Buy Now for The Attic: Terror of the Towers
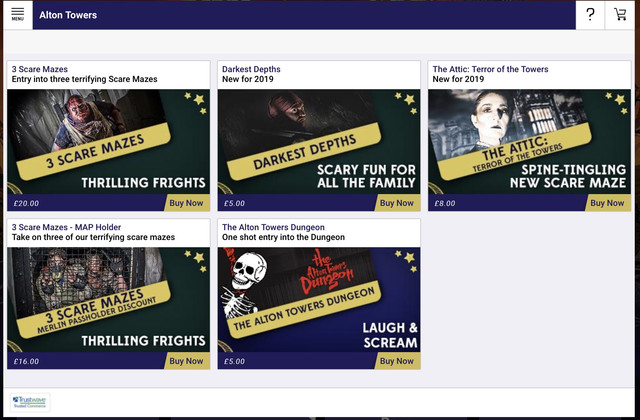 [x=608, y=203]
